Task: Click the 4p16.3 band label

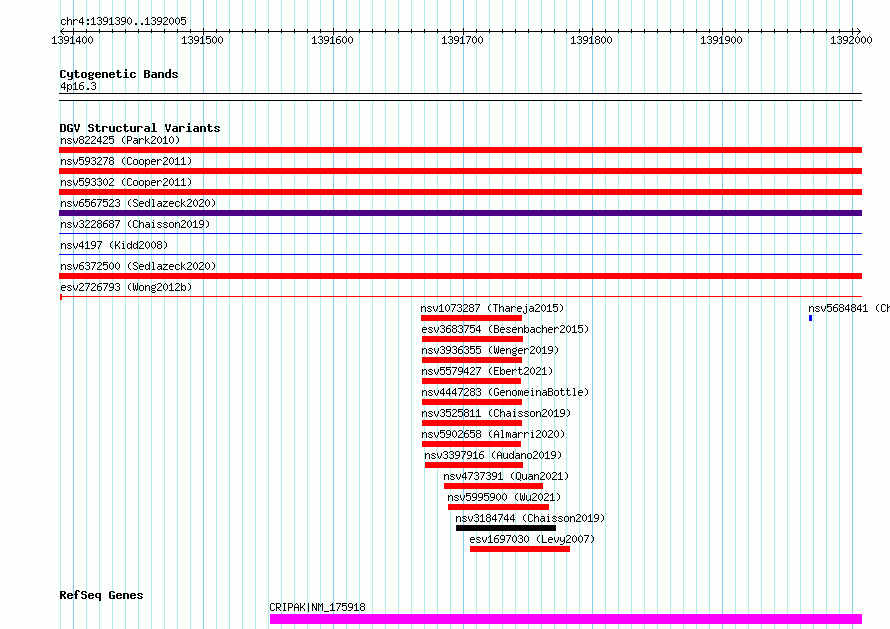Action: (78, 86)
